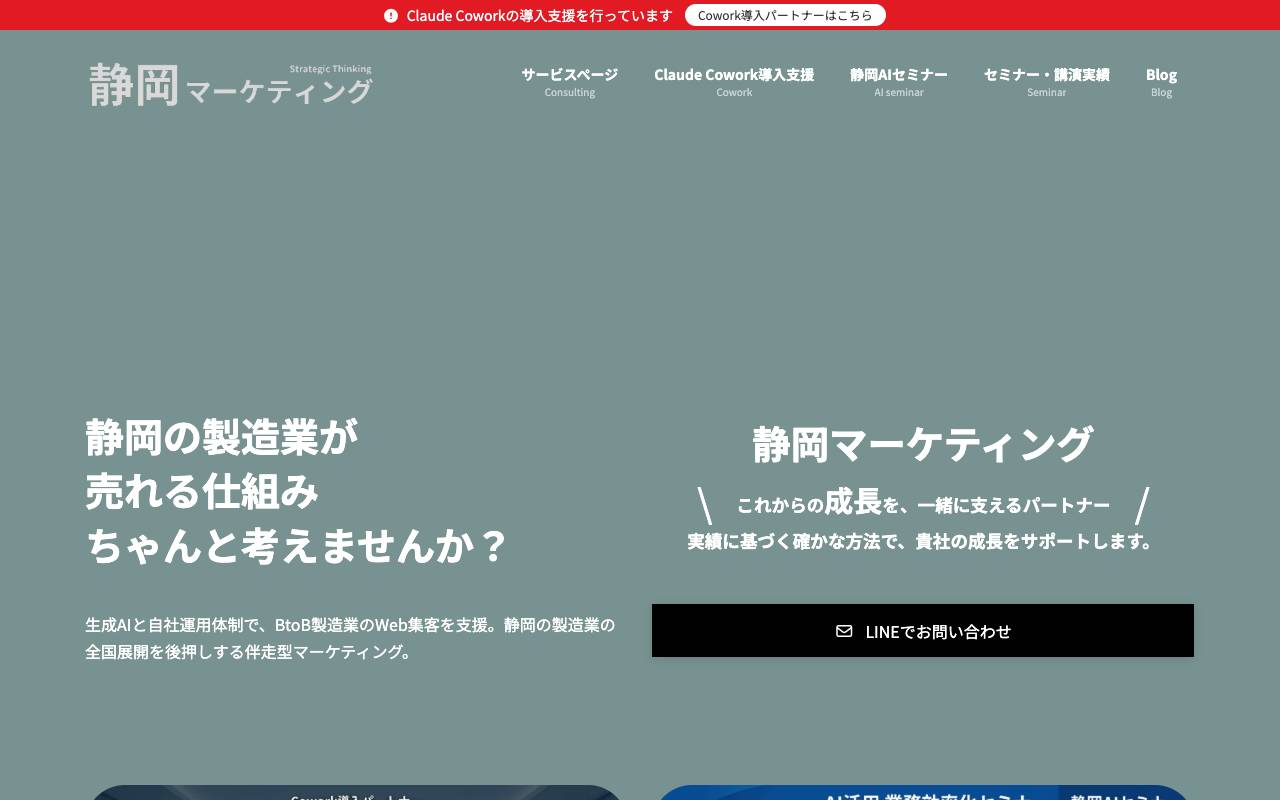Click the LINEでお問い合わせ button

923,631
